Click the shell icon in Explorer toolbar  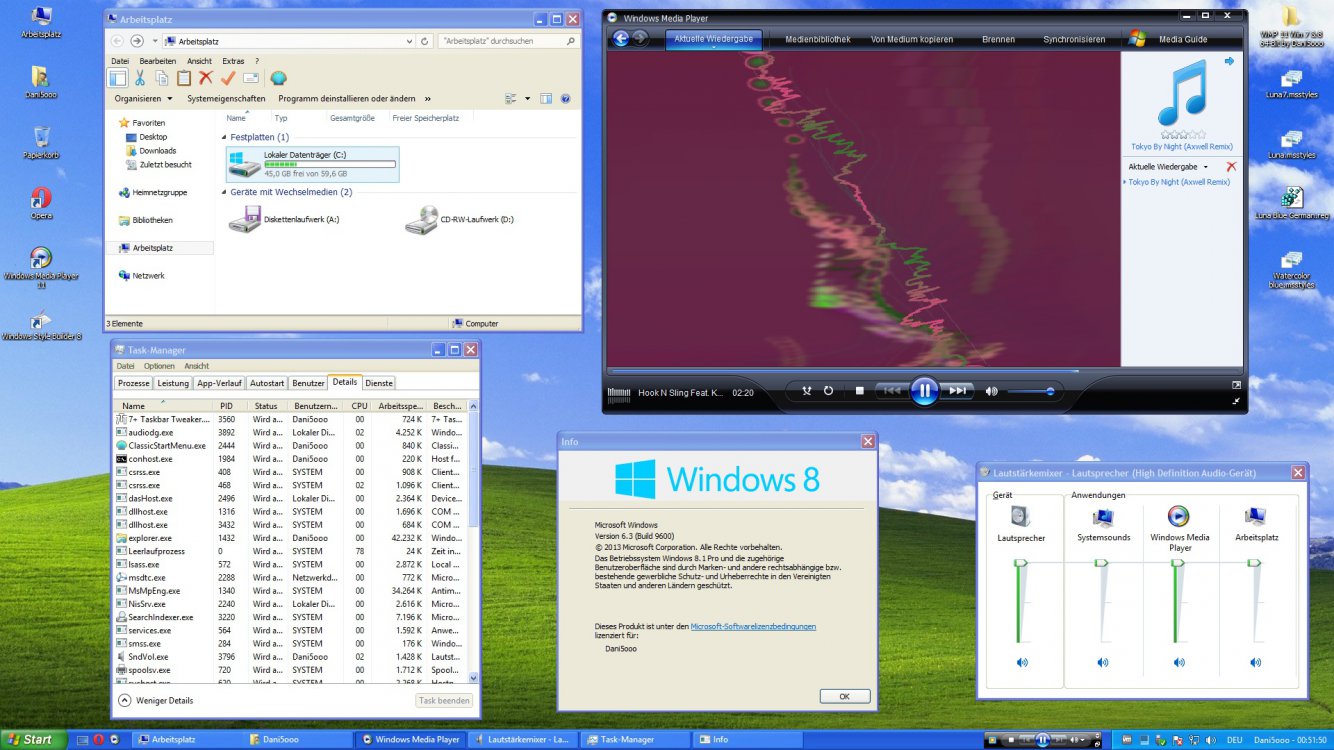coord(279,78)
